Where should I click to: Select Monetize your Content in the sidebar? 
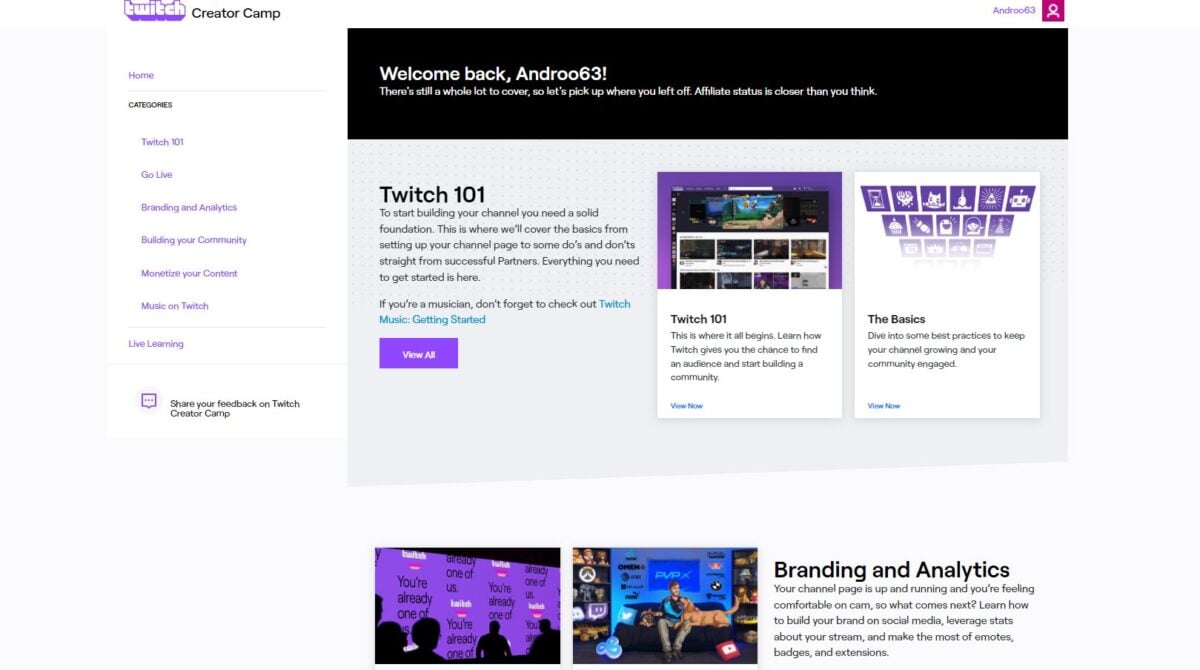point(188,273)
